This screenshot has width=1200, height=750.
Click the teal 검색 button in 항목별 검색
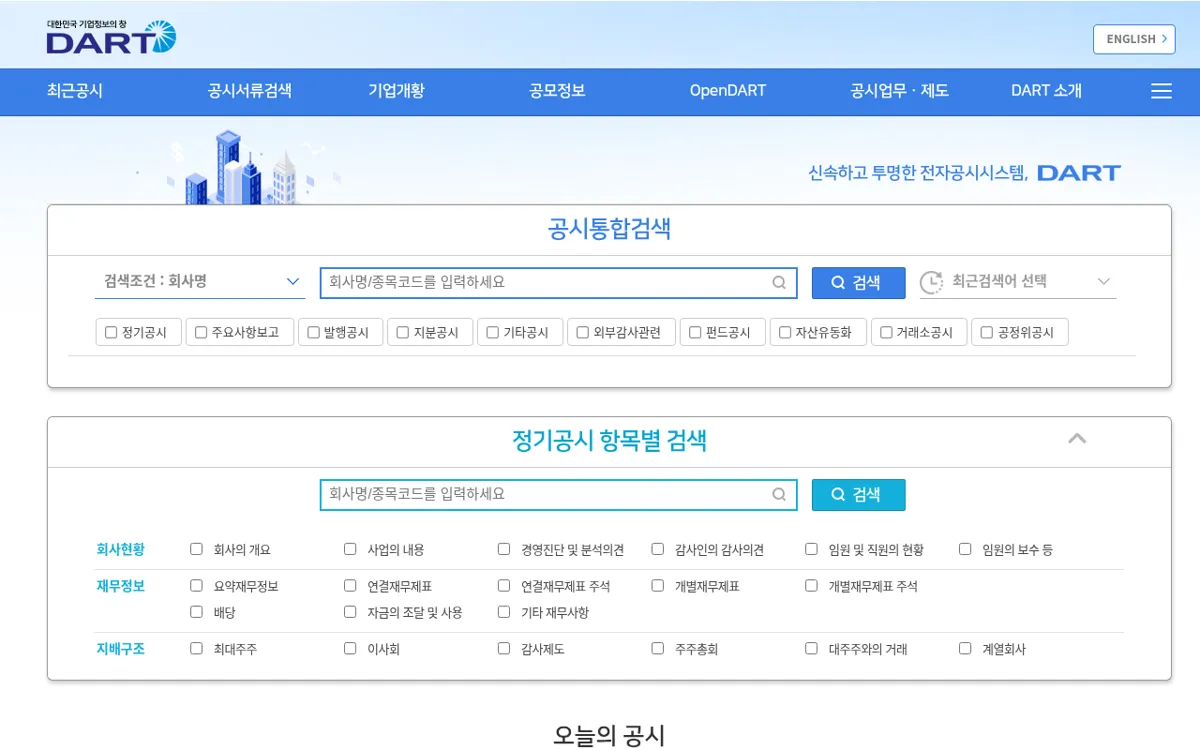[x=858, y=495]
